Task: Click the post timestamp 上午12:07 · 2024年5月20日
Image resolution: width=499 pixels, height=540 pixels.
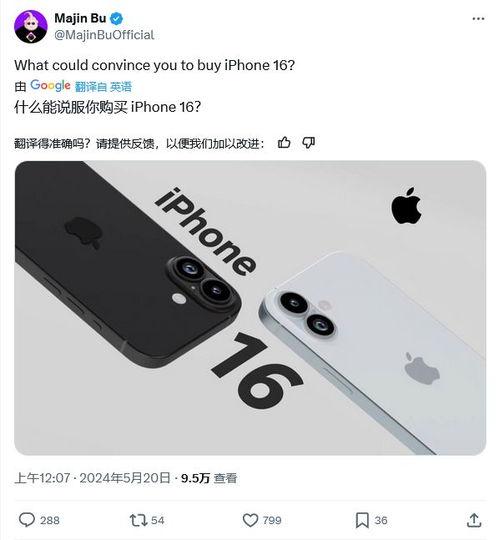Action: pyautogui.click(x=92, y=478)
